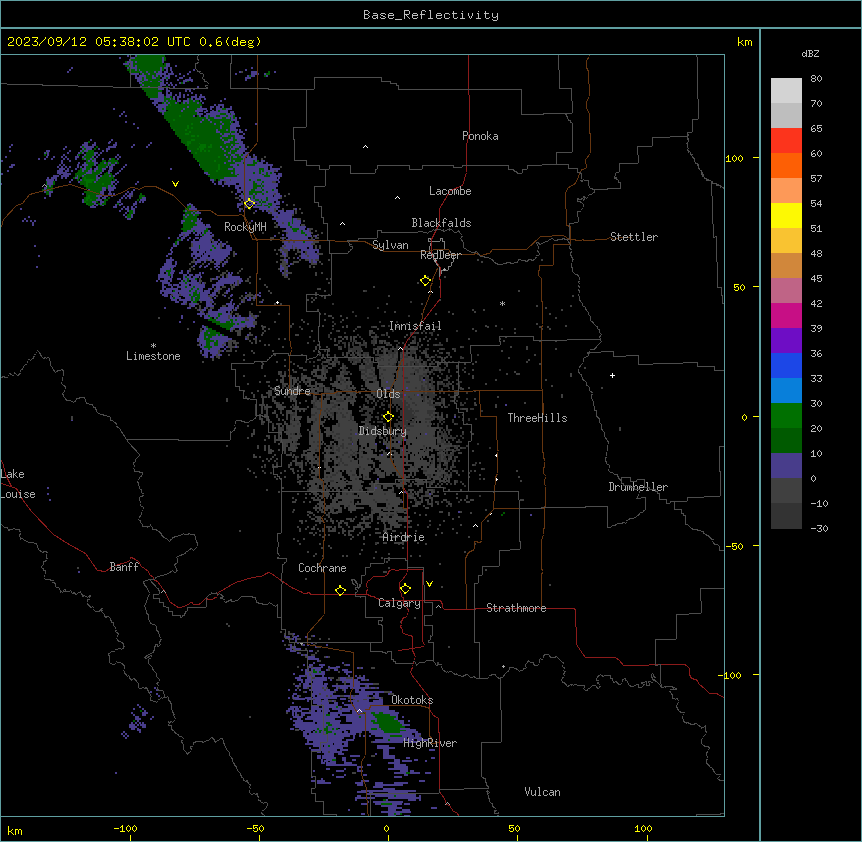Click the asterisk marker northeast of Innisfail
This screenshot has height=842, width=862.
click(x=502, y=303)
